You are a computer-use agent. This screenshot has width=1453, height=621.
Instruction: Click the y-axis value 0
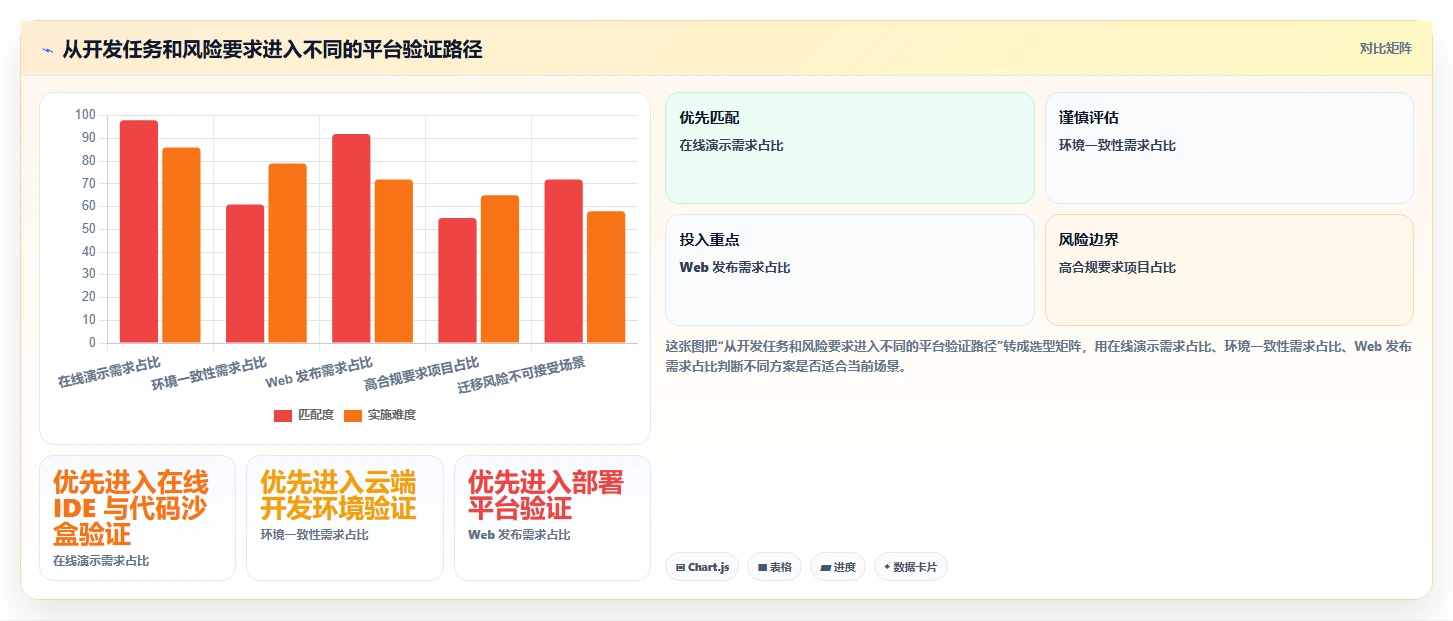click(92, 343)
